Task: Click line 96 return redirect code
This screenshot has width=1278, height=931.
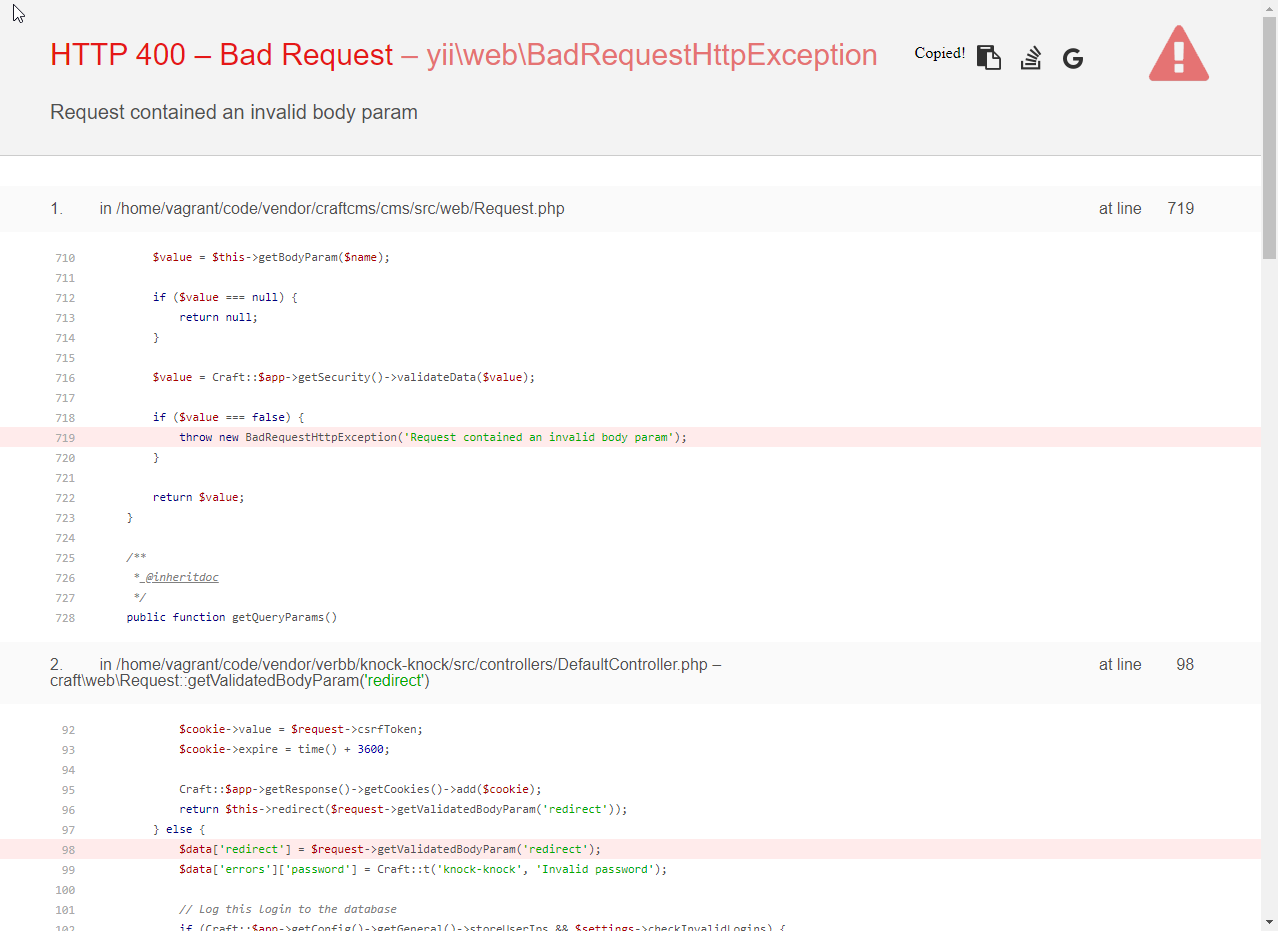Action: coord(403,809)
